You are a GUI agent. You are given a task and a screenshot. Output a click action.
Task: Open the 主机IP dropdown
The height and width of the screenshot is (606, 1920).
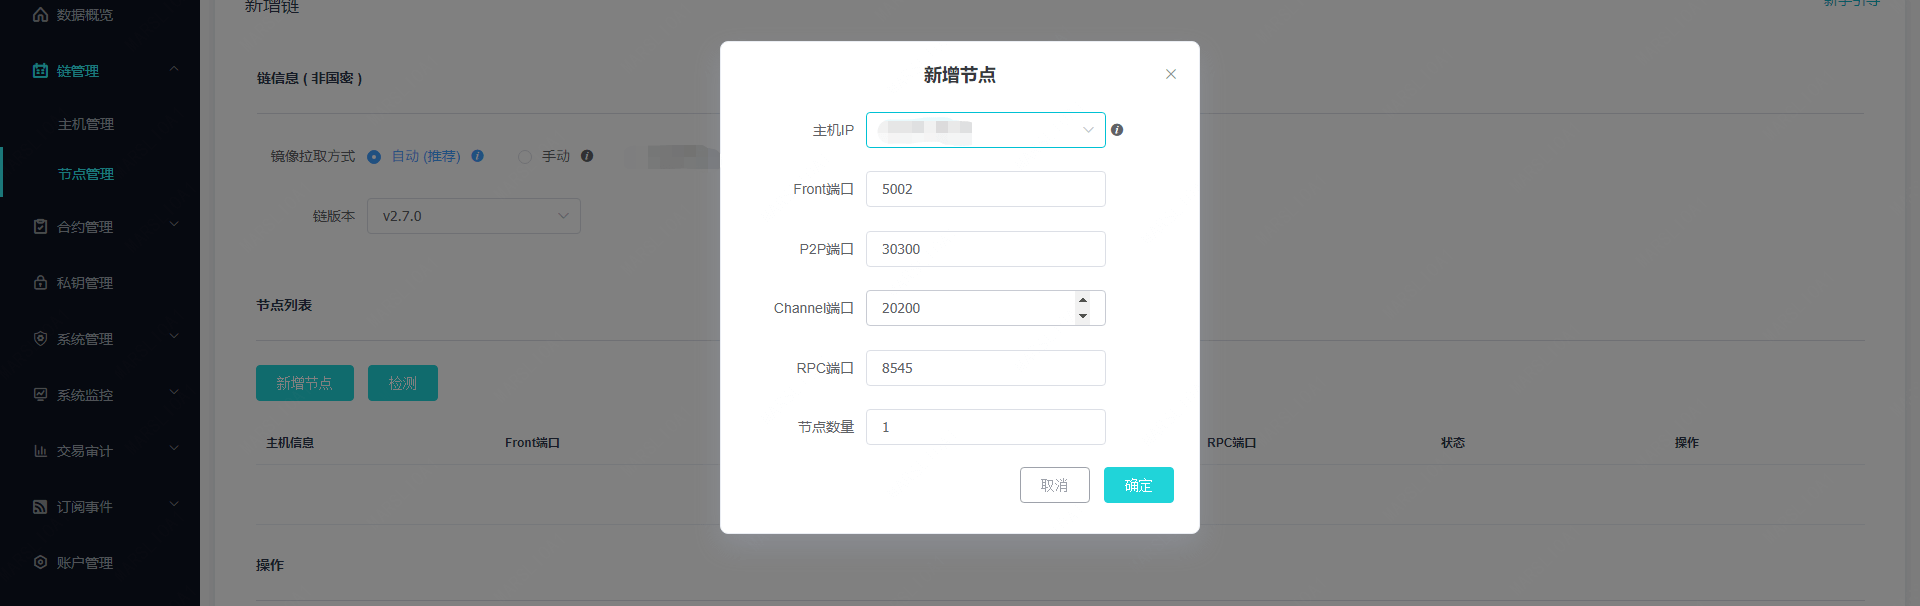click(x=986, y=130)
